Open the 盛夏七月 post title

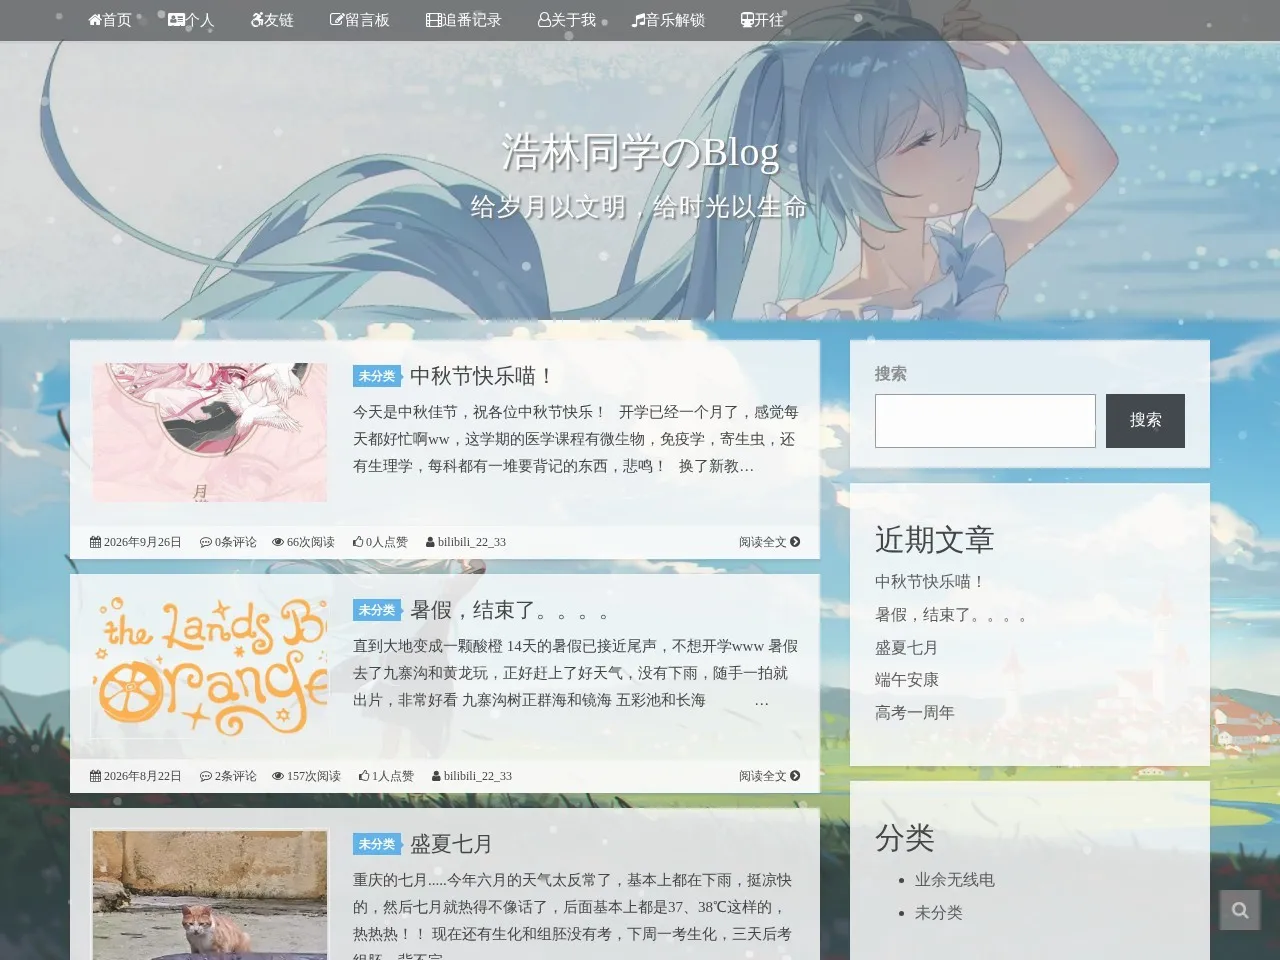(x=451, y=844)
